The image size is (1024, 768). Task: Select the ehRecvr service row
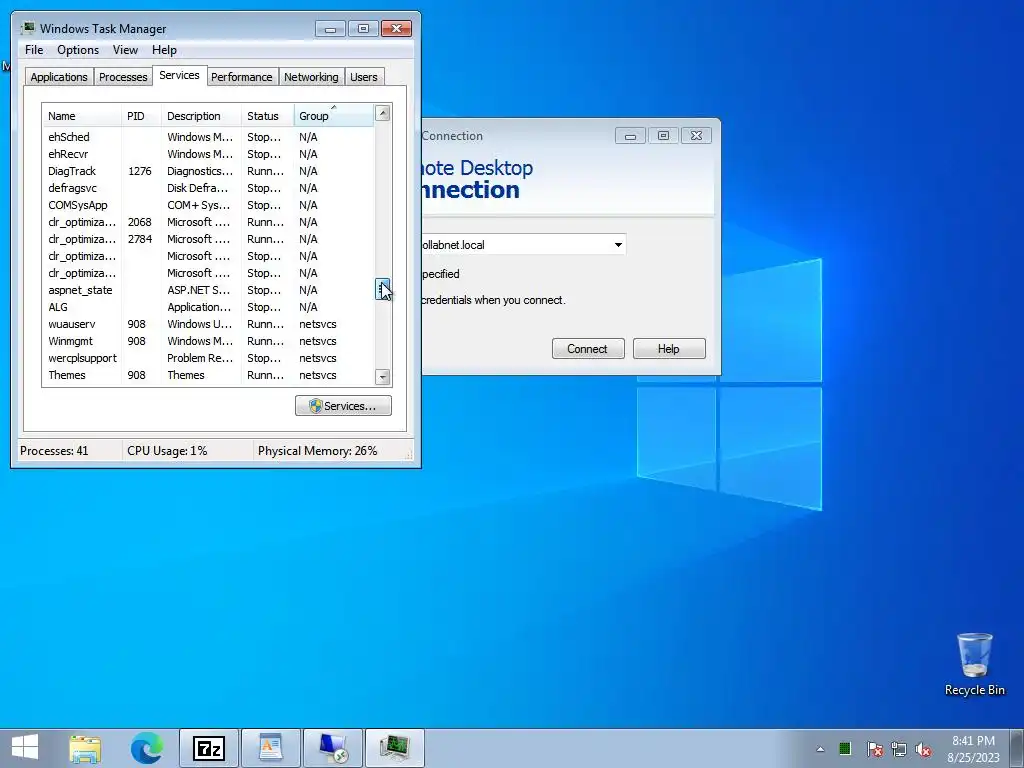point(208,153)
